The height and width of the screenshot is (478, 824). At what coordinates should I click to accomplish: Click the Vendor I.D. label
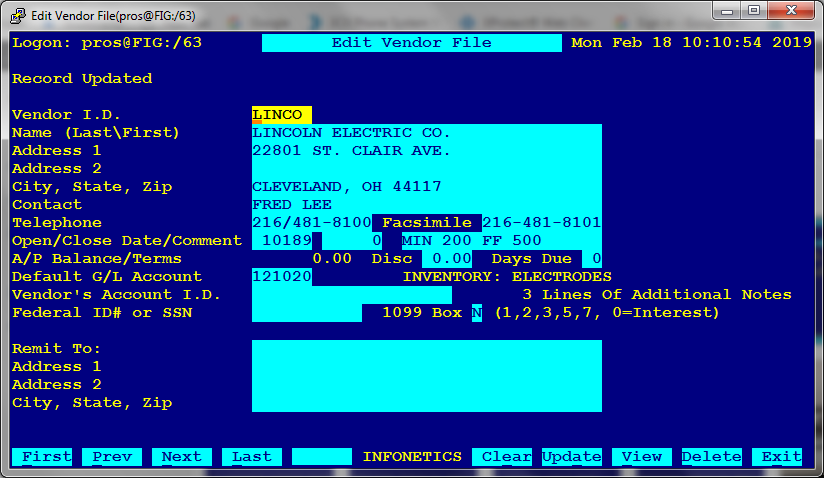click(66, 115)
